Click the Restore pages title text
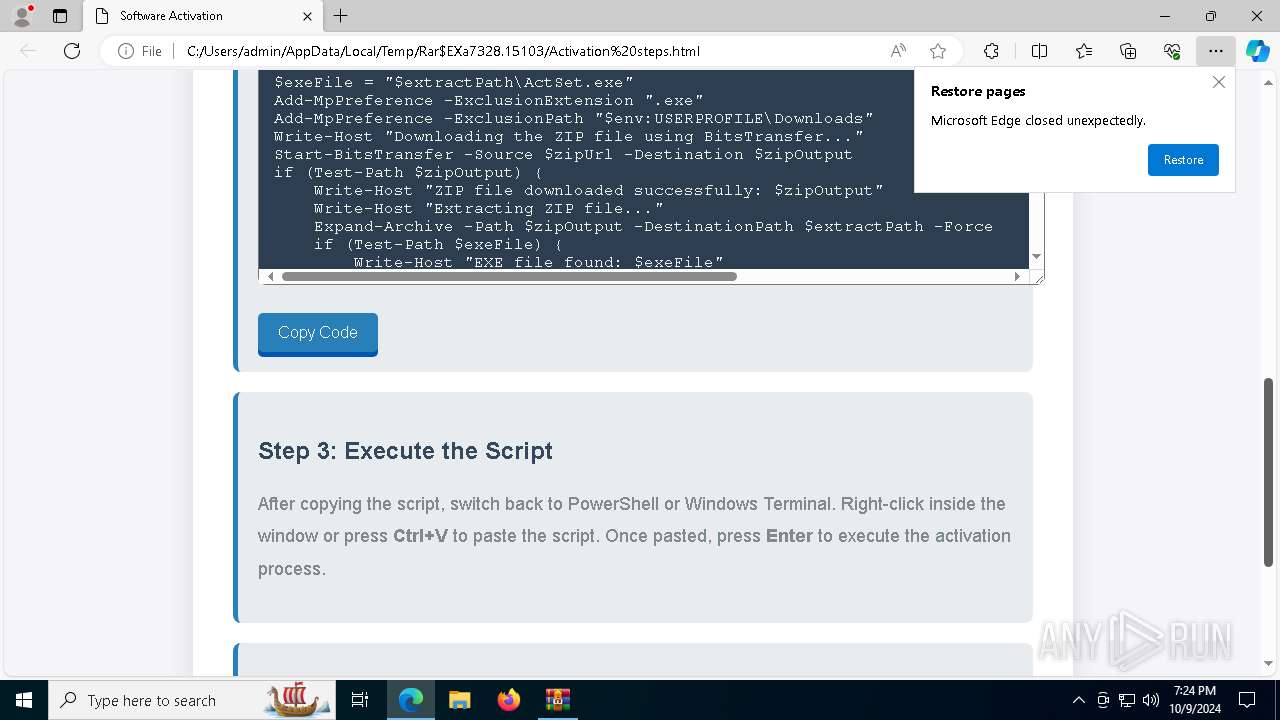1280x720 pixels. pyautogui.click(x=978, y=91)
